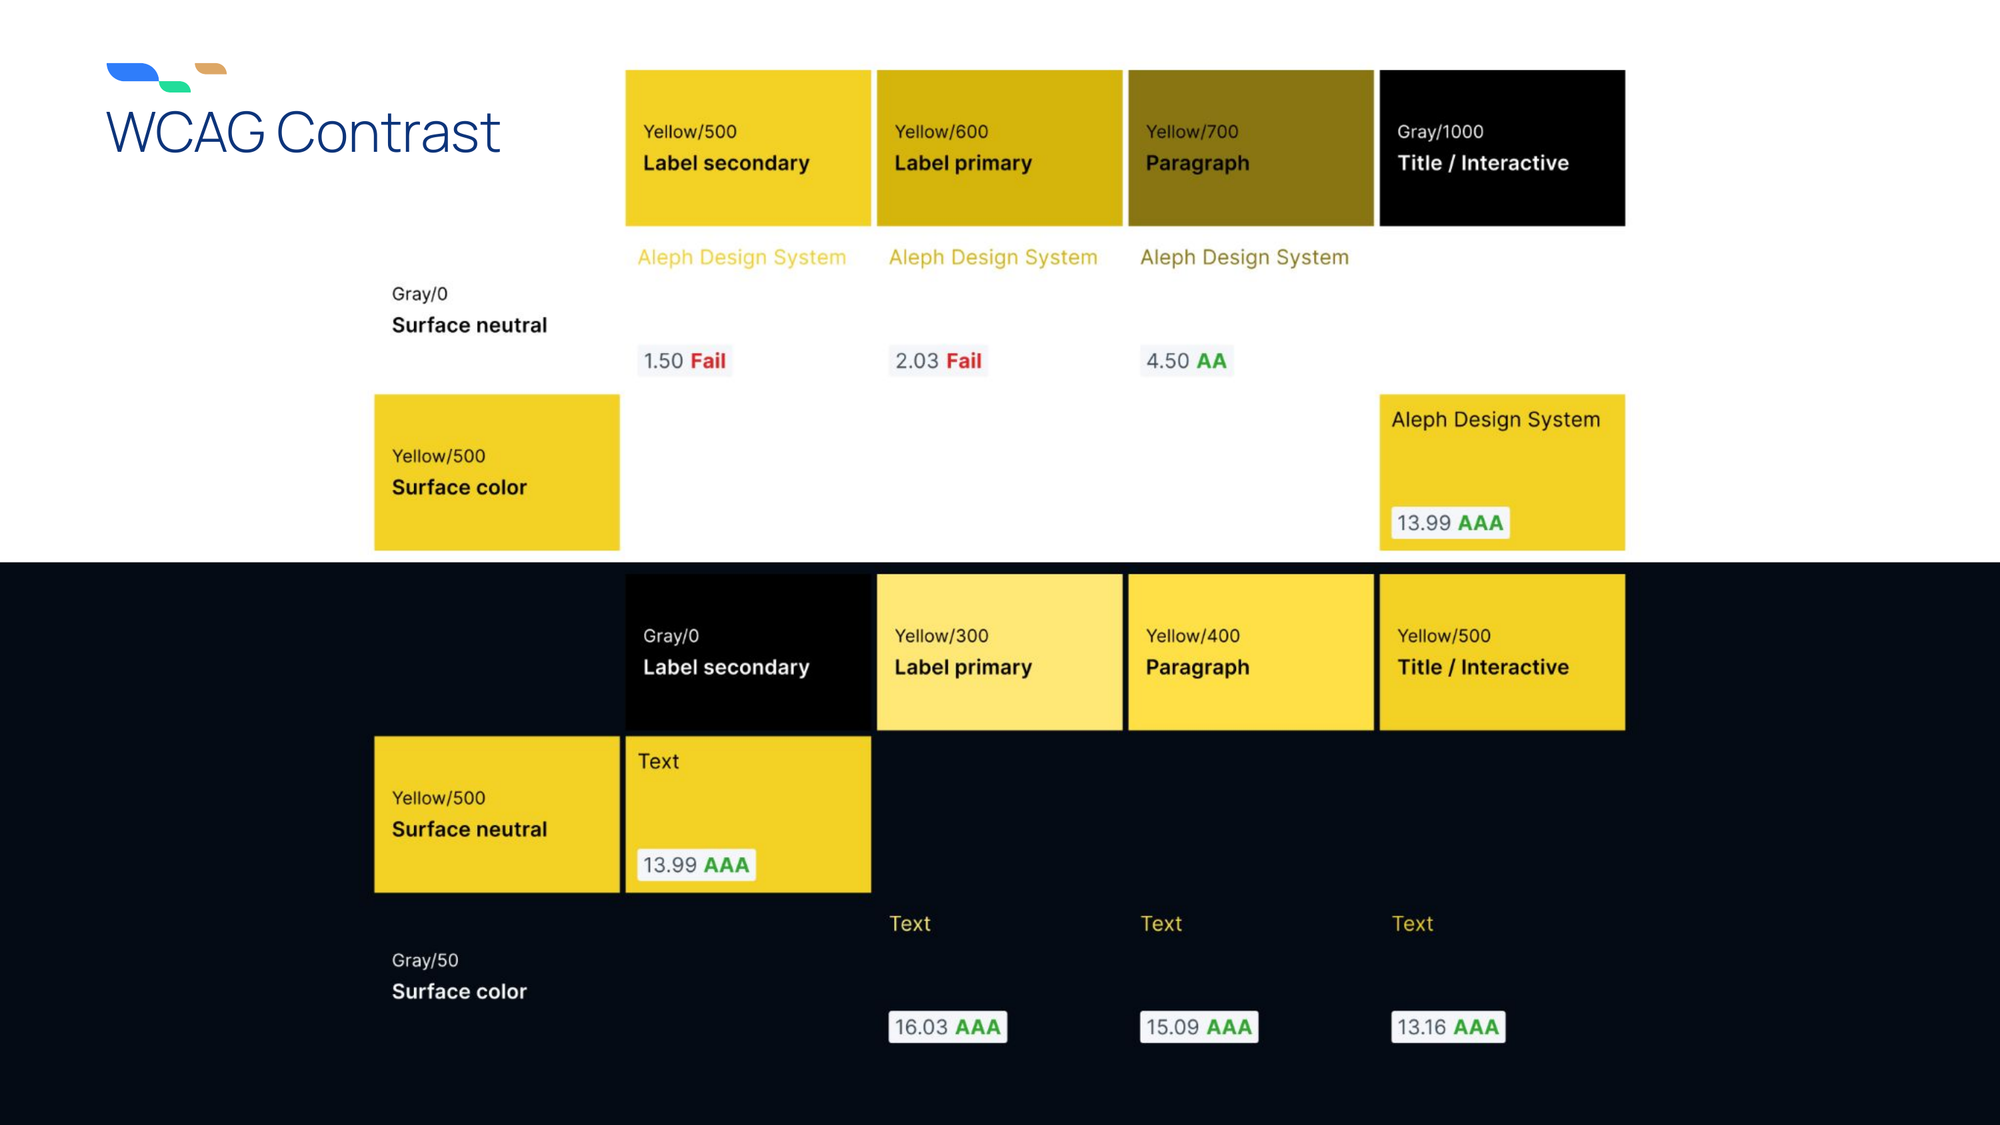This screenshot has height=1125, width=2000.
Task: Click the 13.16 AAA contrast badge
Action: tap(1447, 1027)
